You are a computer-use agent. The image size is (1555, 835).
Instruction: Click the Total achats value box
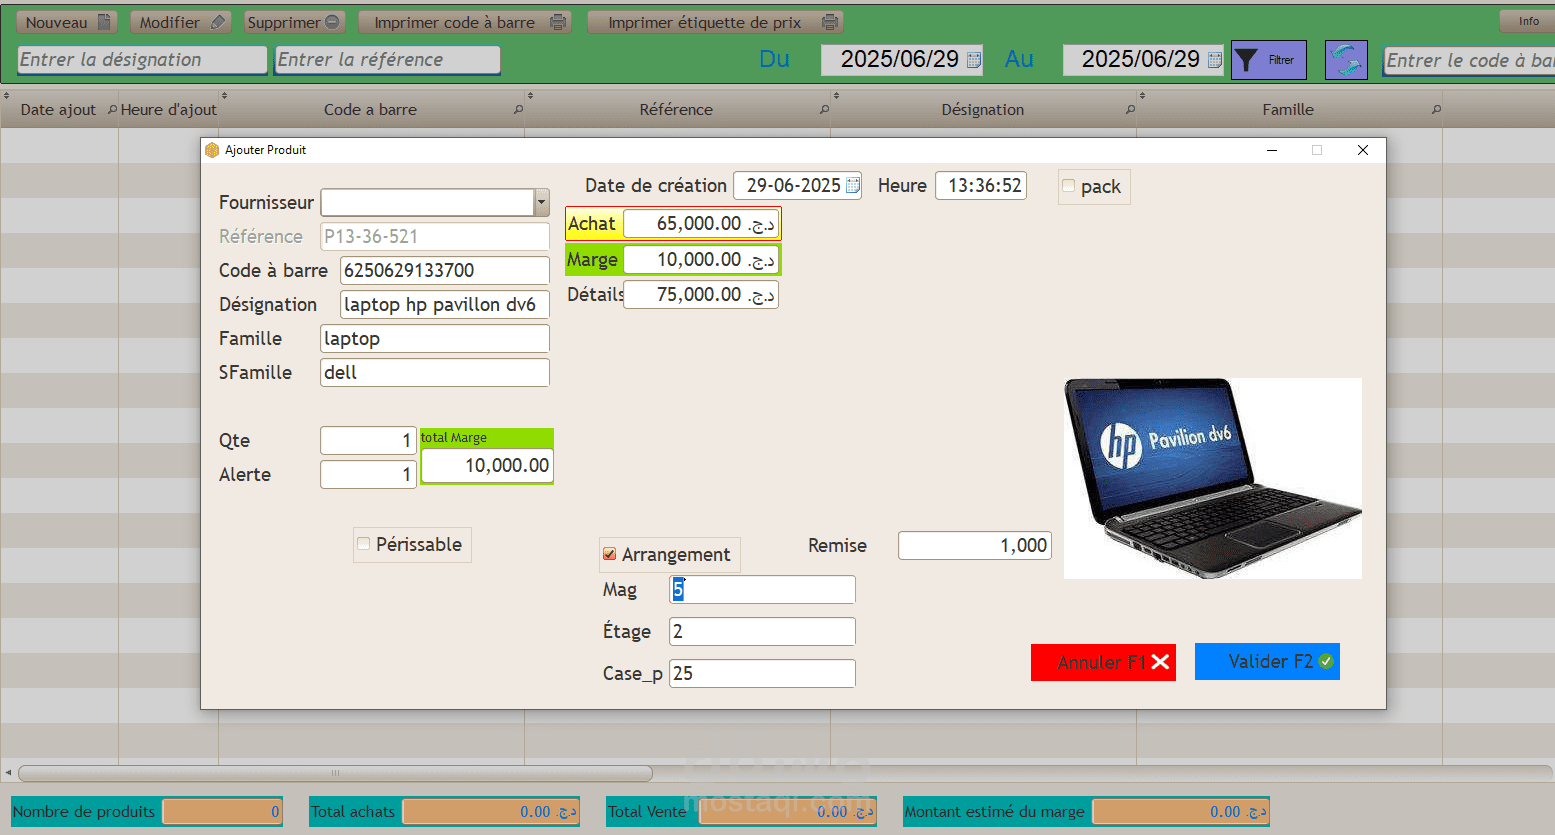click(x=491, y=811)
